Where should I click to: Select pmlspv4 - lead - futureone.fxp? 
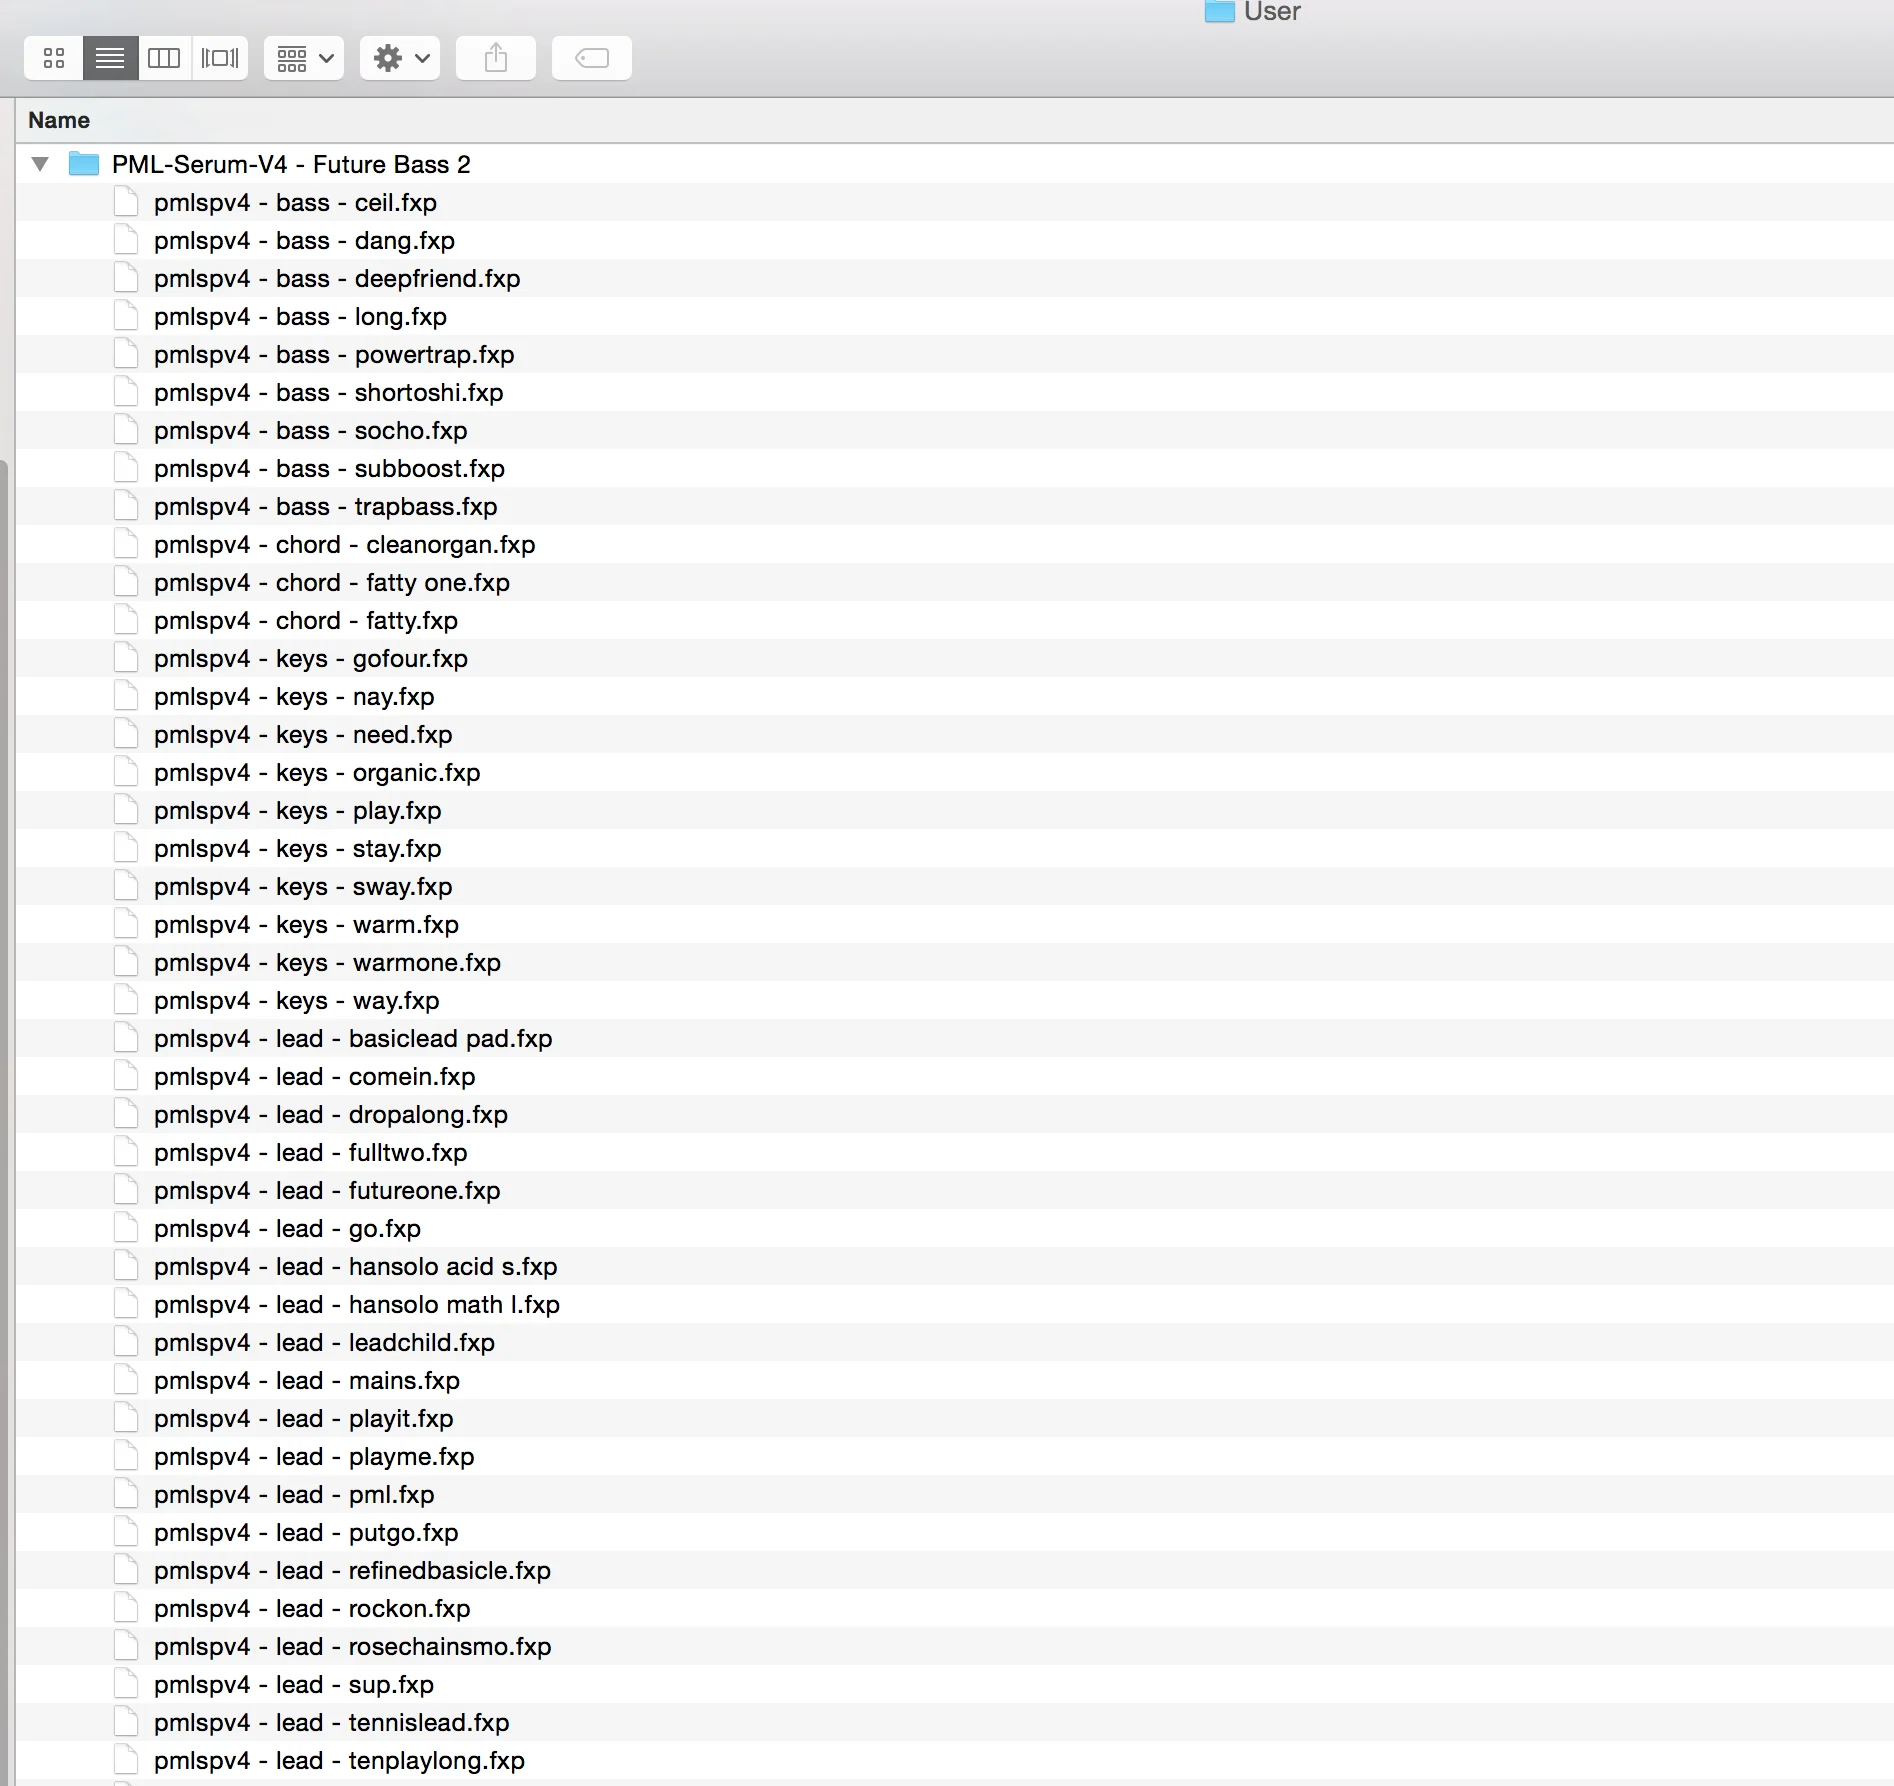(327, 1191)
